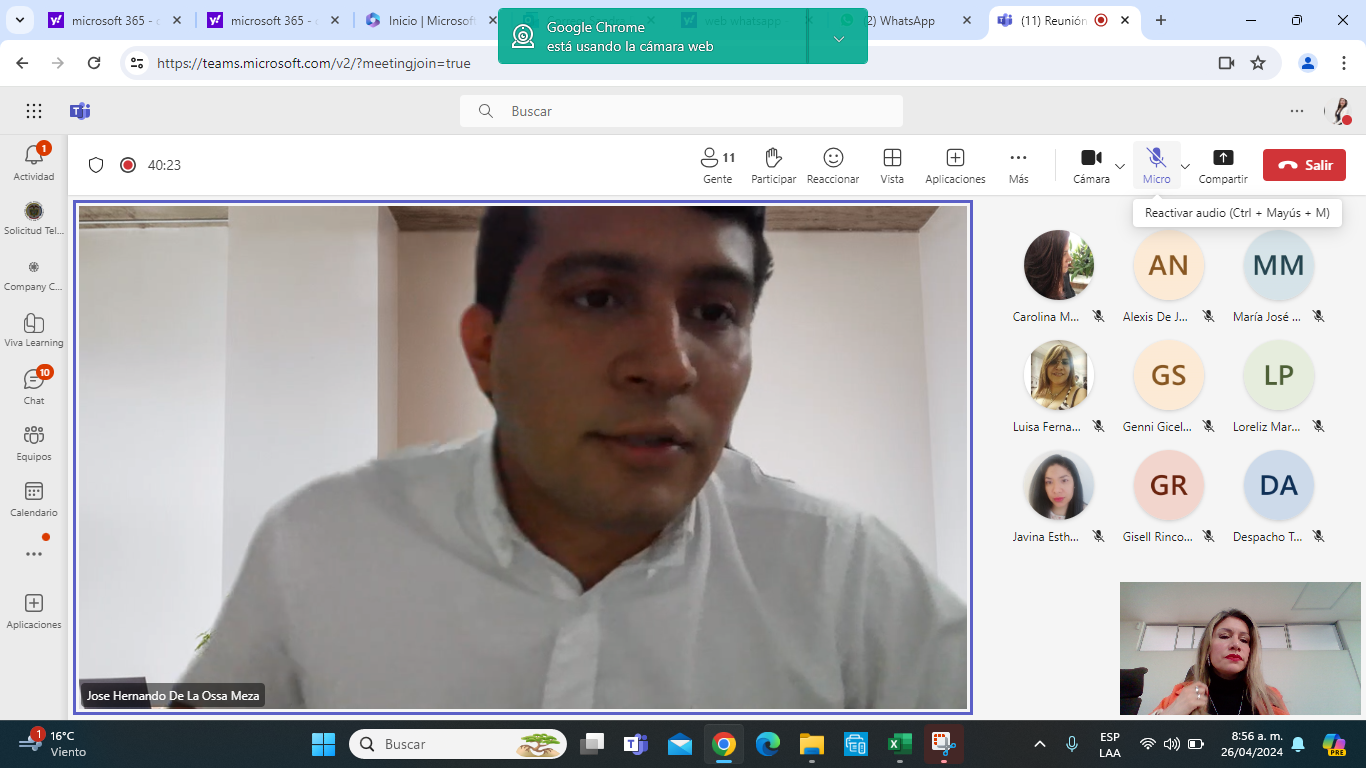Open Windows Start menu
Screen dimensions: 1366x768
coord(323,744)
